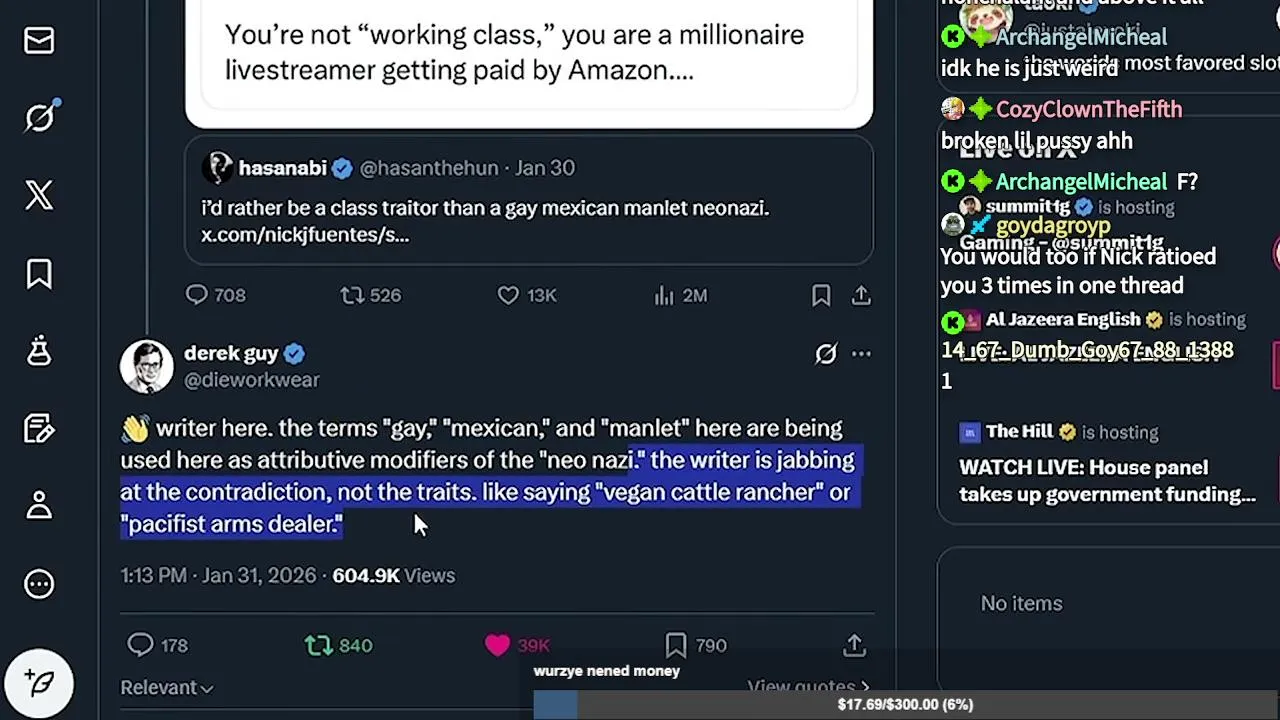Screen dimensions: 1280x720
Task: Unlike derek guy's post heart
Action: (x=497, y=645)
